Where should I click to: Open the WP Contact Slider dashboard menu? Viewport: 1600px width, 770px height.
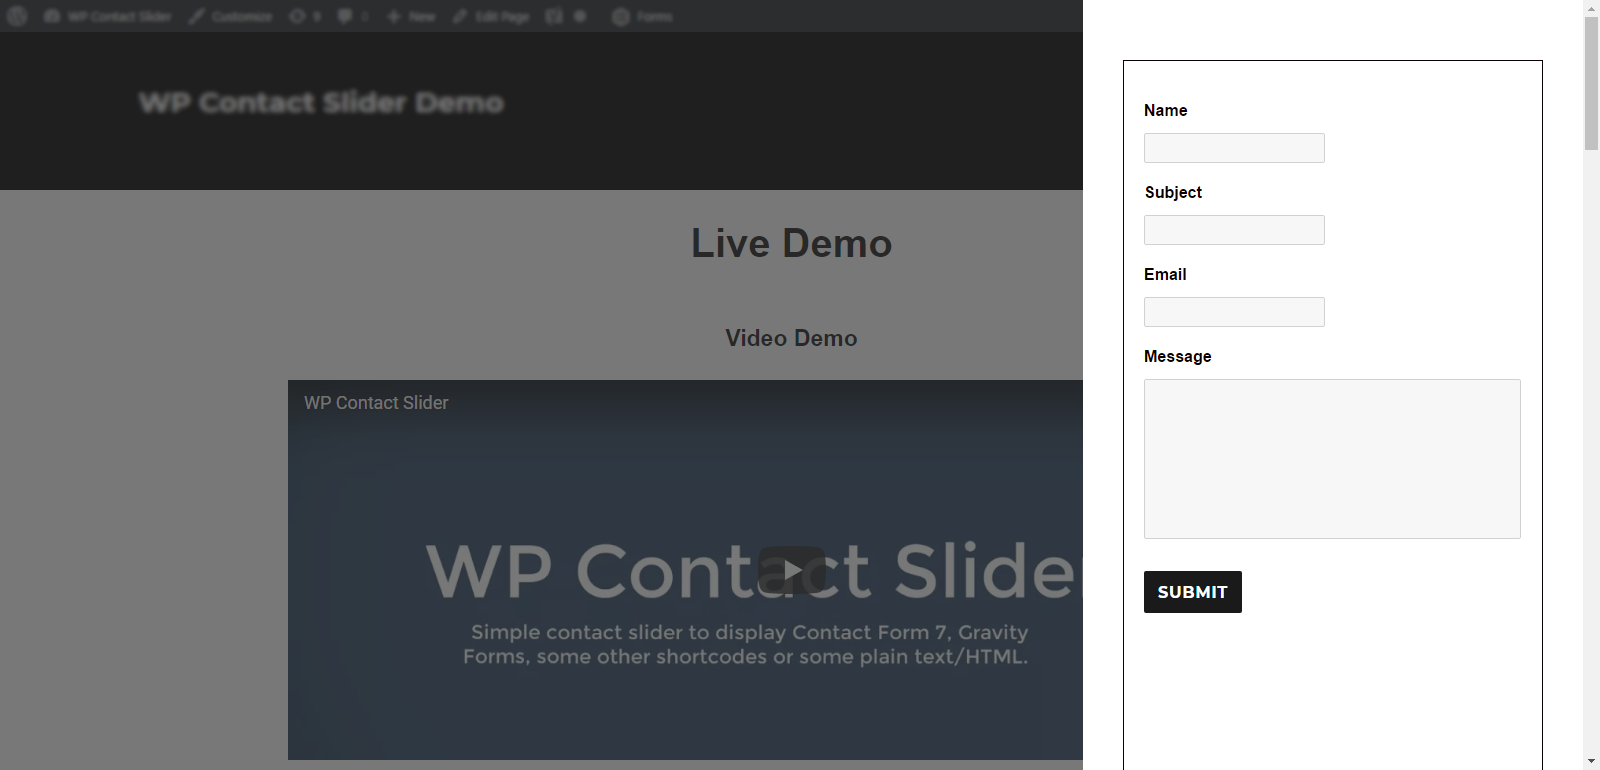click(x=108, y=16)
